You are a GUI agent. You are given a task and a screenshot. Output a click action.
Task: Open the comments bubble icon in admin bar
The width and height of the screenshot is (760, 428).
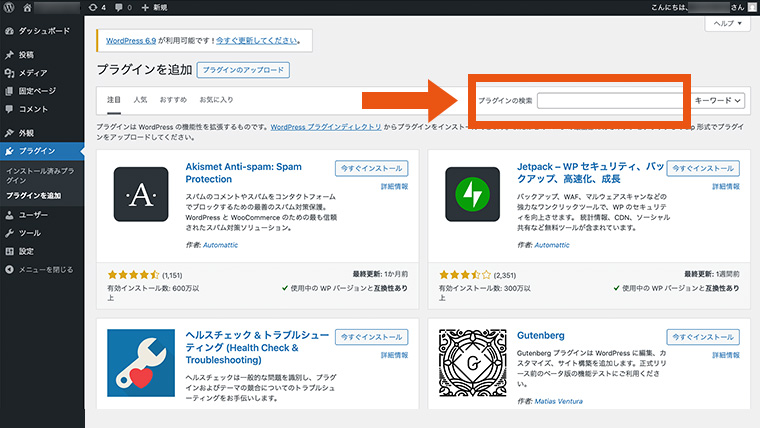[x=122, y=7]
